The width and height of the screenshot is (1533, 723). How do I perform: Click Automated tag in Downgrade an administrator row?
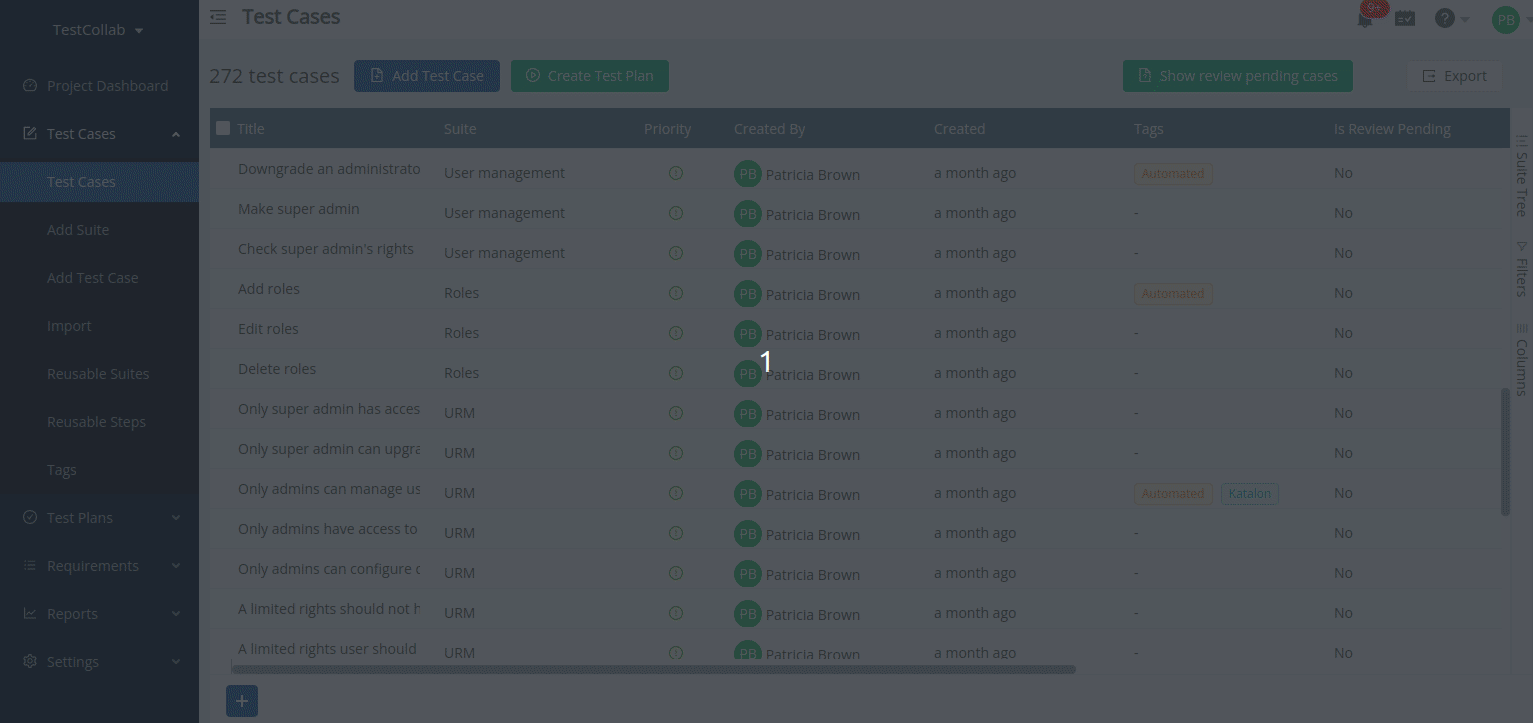pyautogui.click(x=1173, y=174)
